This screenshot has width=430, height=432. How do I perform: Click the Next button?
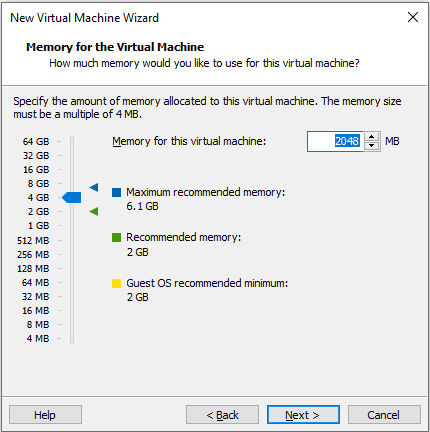pos(303,415)
